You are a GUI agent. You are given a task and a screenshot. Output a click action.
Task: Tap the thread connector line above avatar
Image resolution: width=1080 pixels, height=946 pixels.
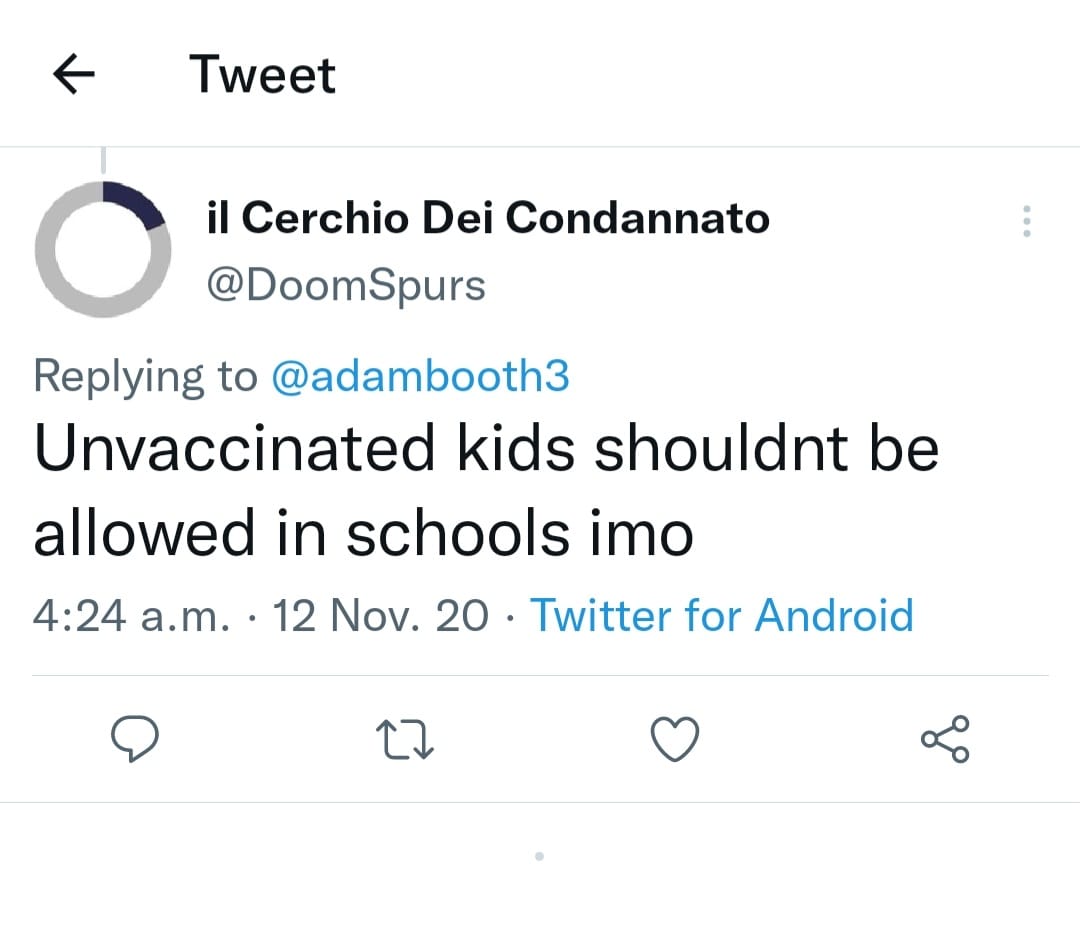[x=103, y=160]
